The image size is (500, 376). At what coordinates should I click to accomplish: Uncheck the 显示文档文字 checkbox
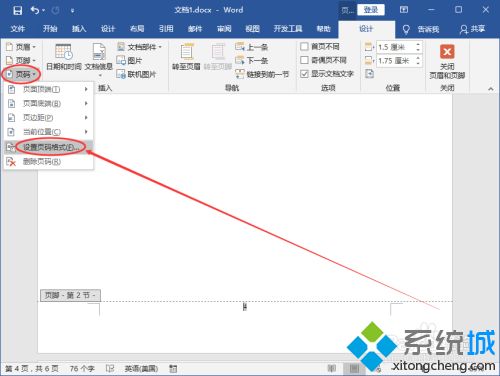(304, 74)
